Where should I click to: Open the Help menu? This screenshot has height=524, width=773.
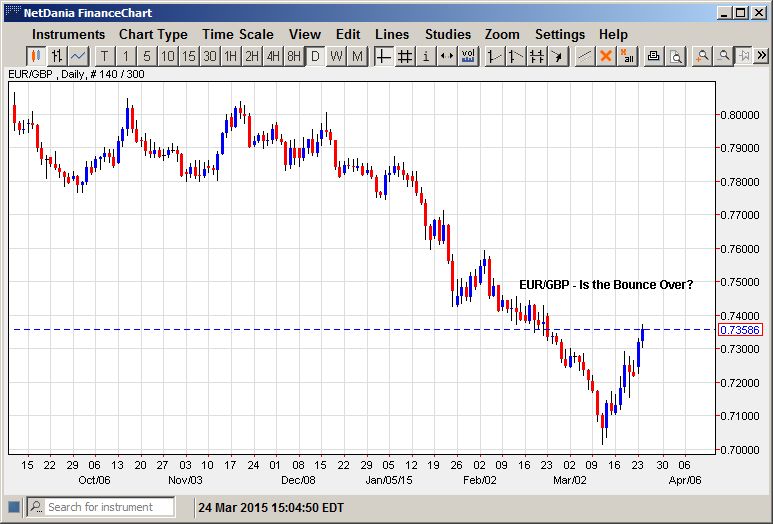613,34
